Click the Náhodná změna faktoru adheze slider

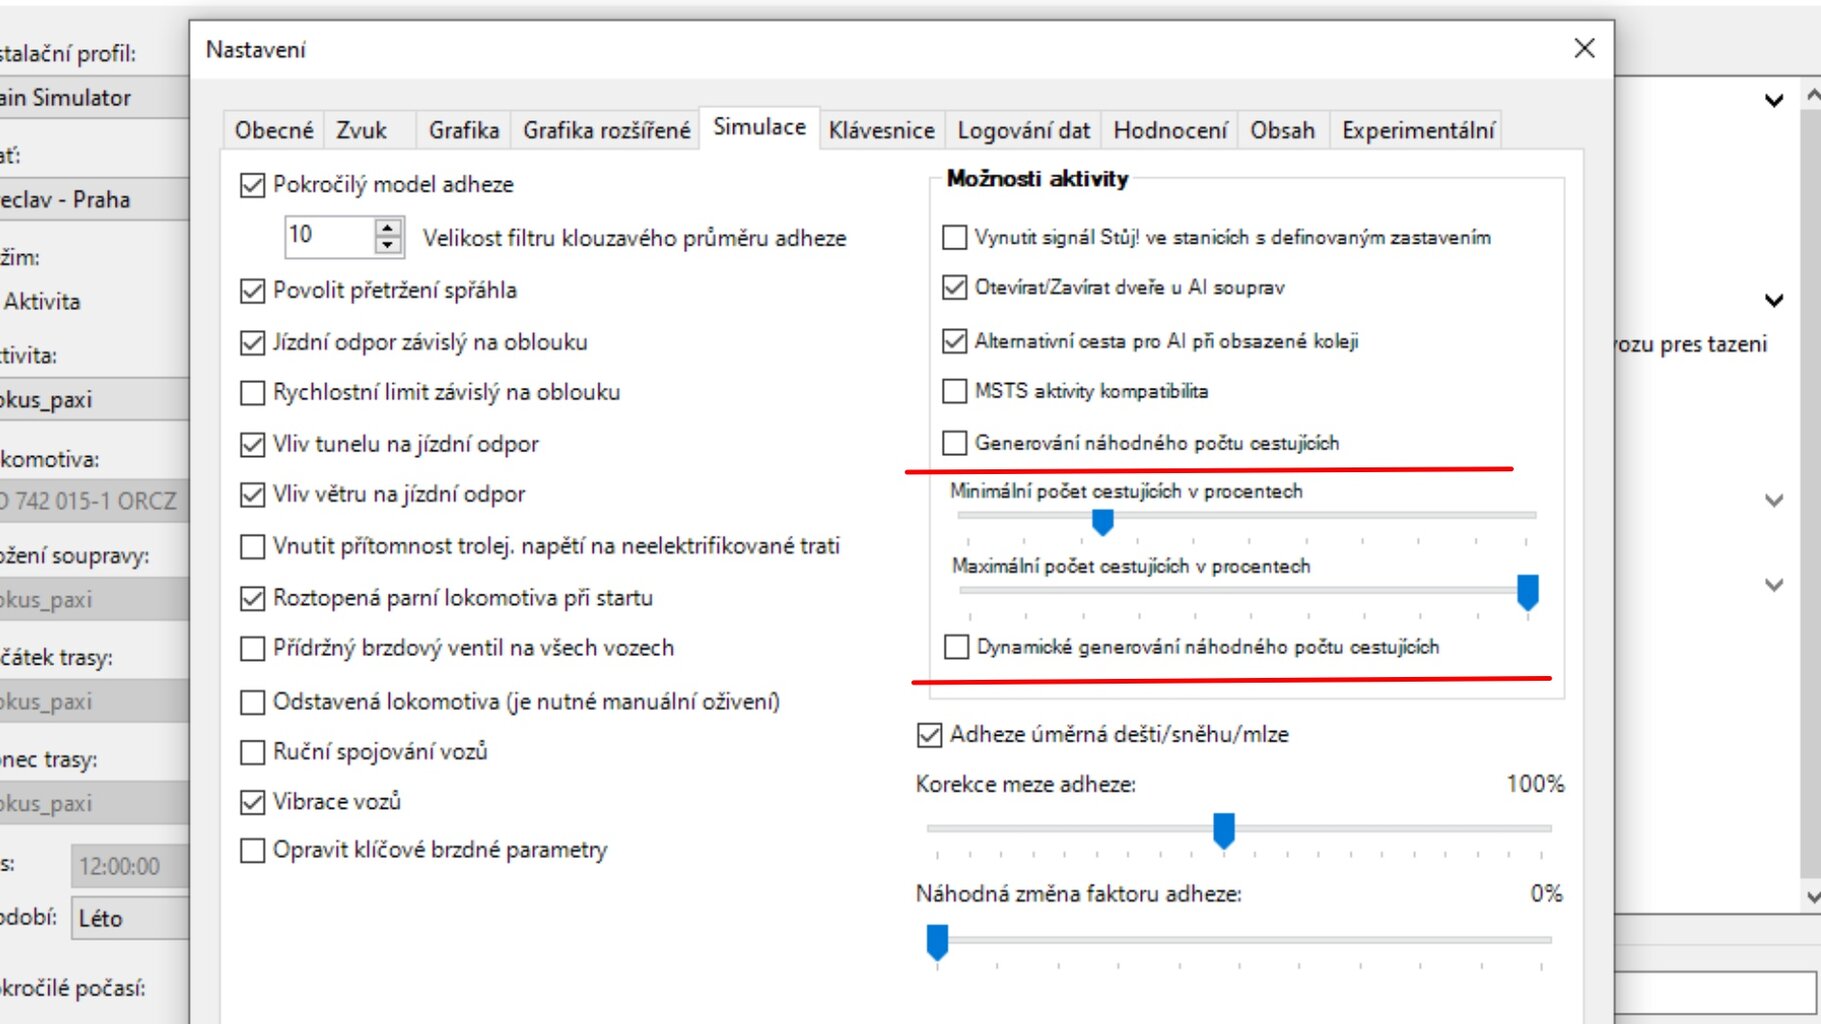coord(937,940)
